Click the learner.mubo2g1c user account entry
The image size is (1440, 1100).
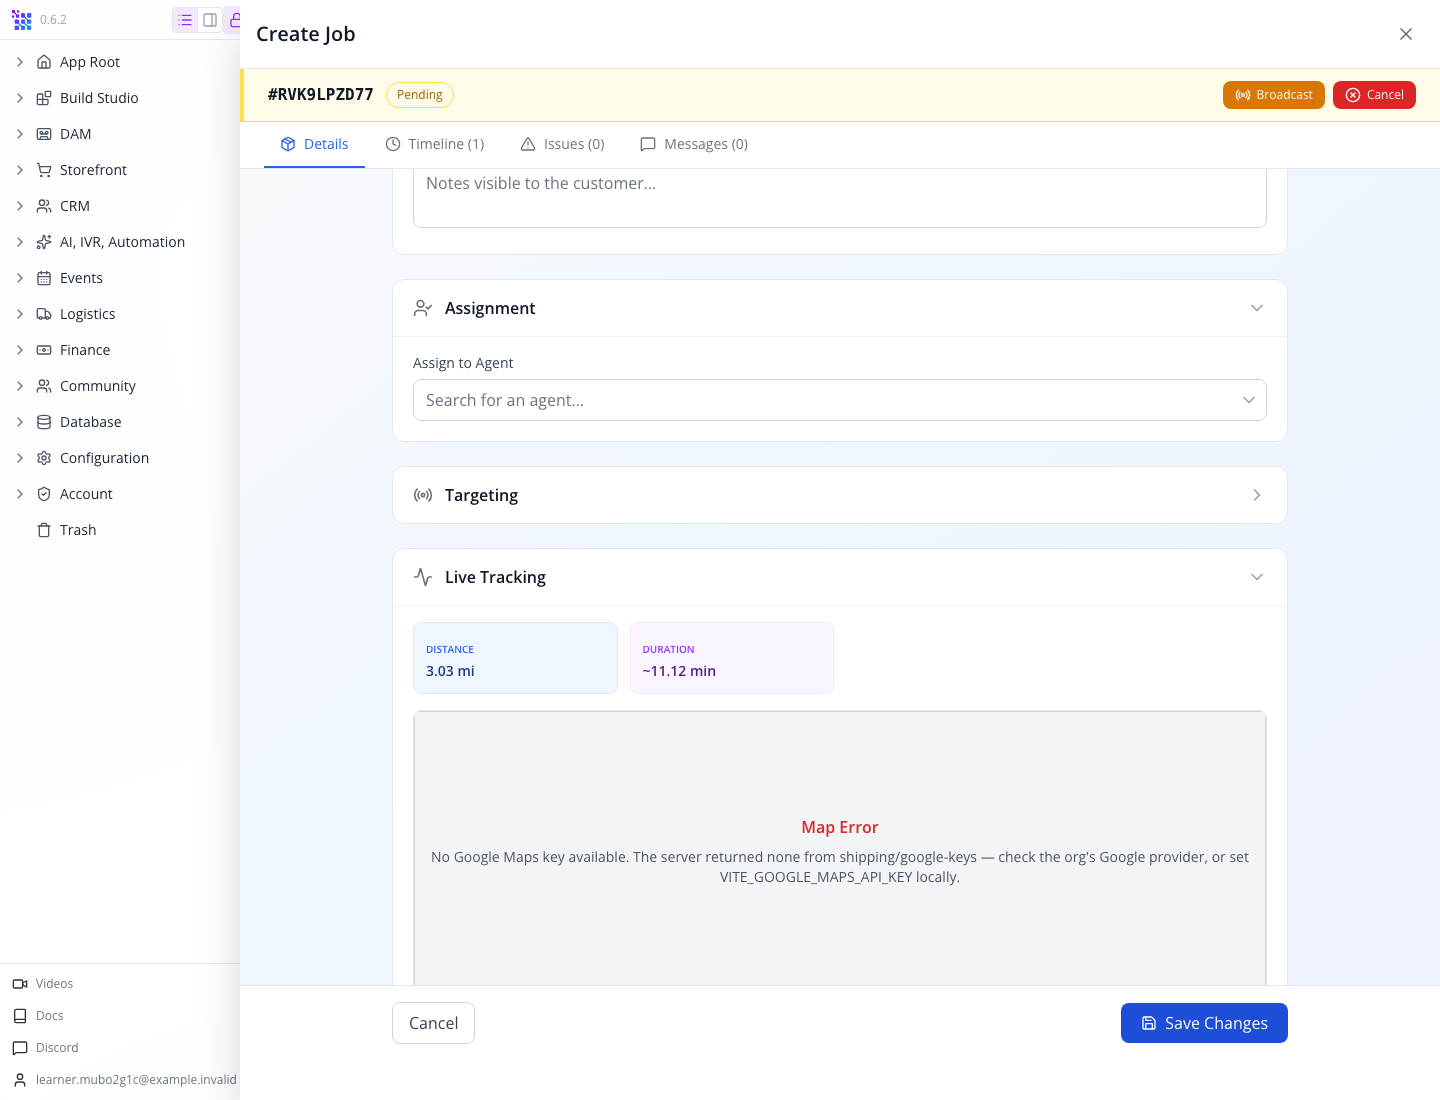point(125,1080)
